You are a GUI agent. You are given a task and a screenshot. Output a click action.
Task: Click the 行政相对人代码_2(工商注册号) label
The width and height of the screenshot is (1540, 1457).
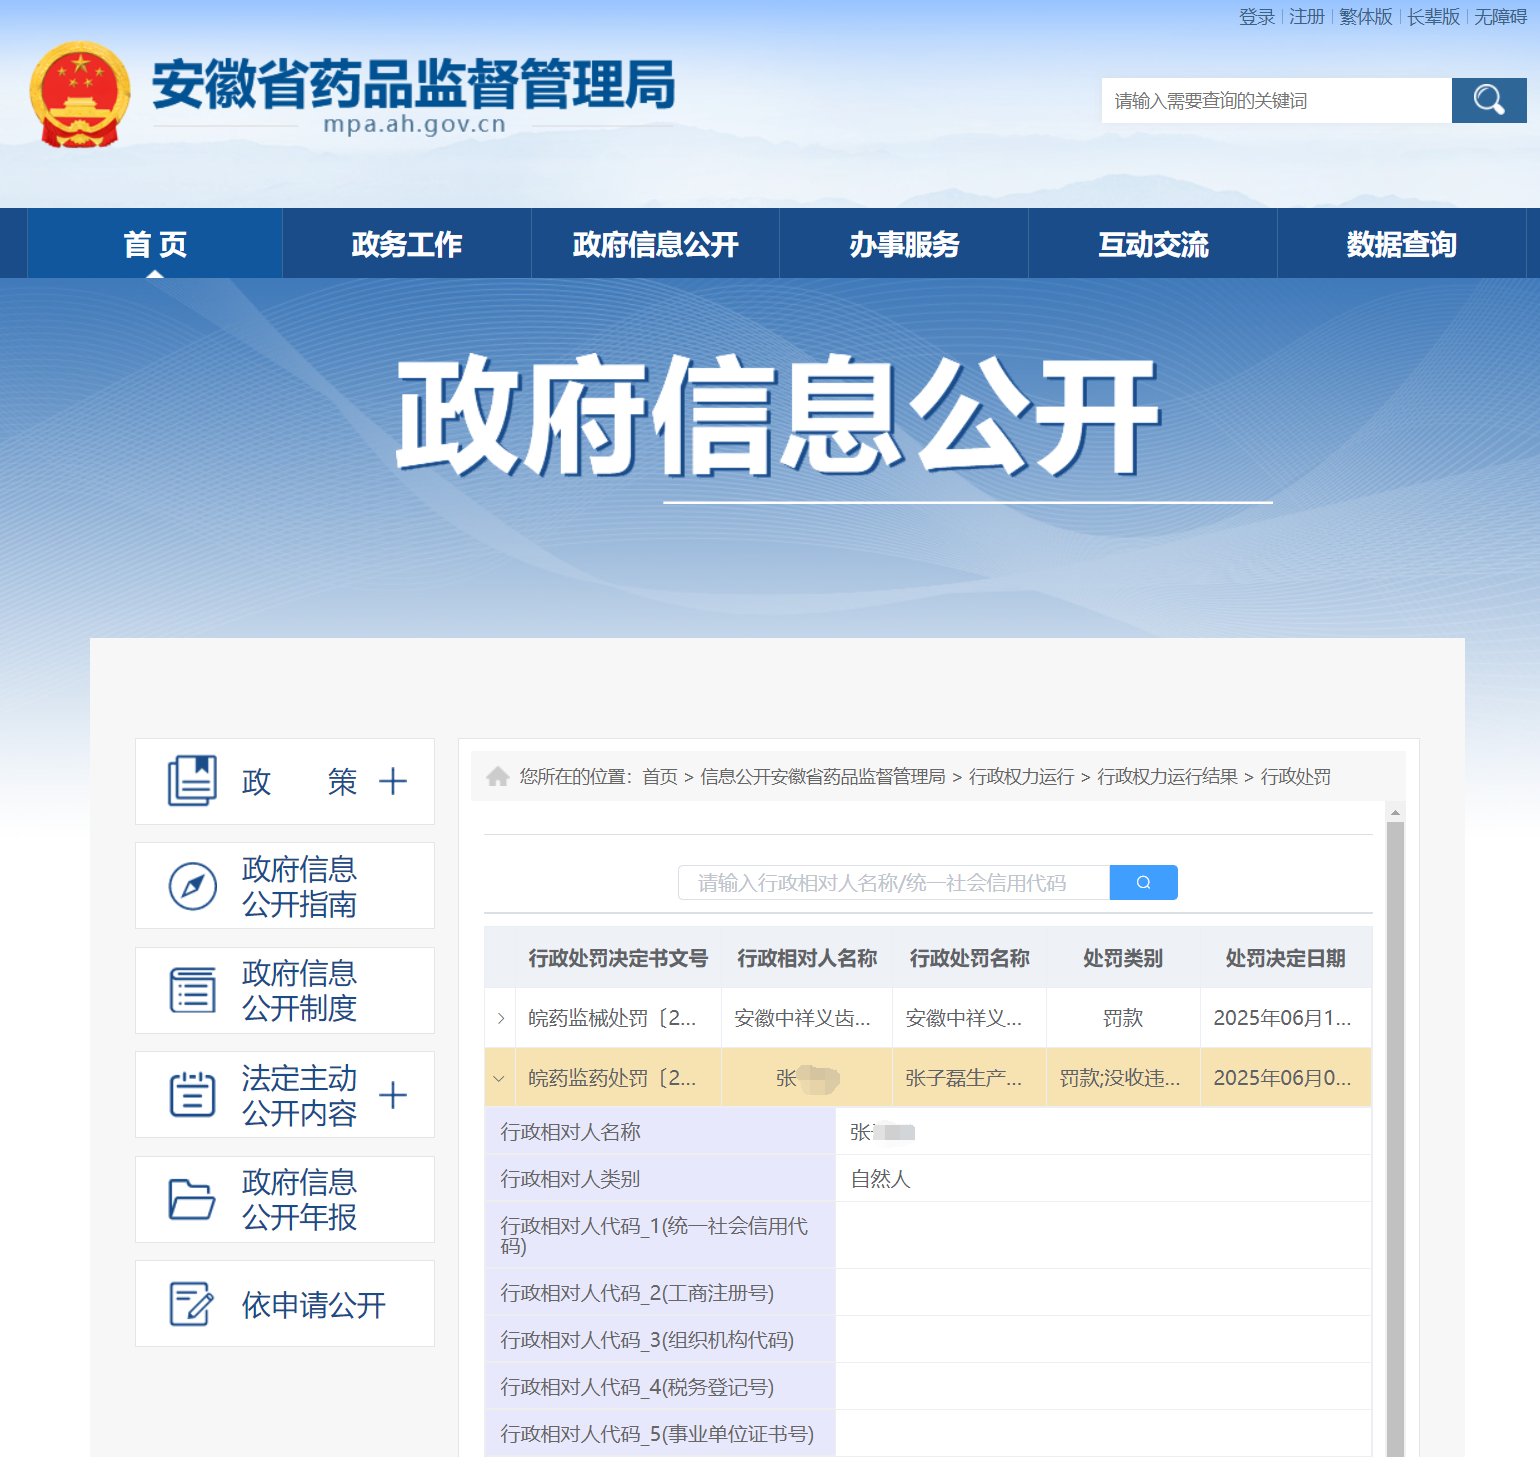click(637, 1293)
